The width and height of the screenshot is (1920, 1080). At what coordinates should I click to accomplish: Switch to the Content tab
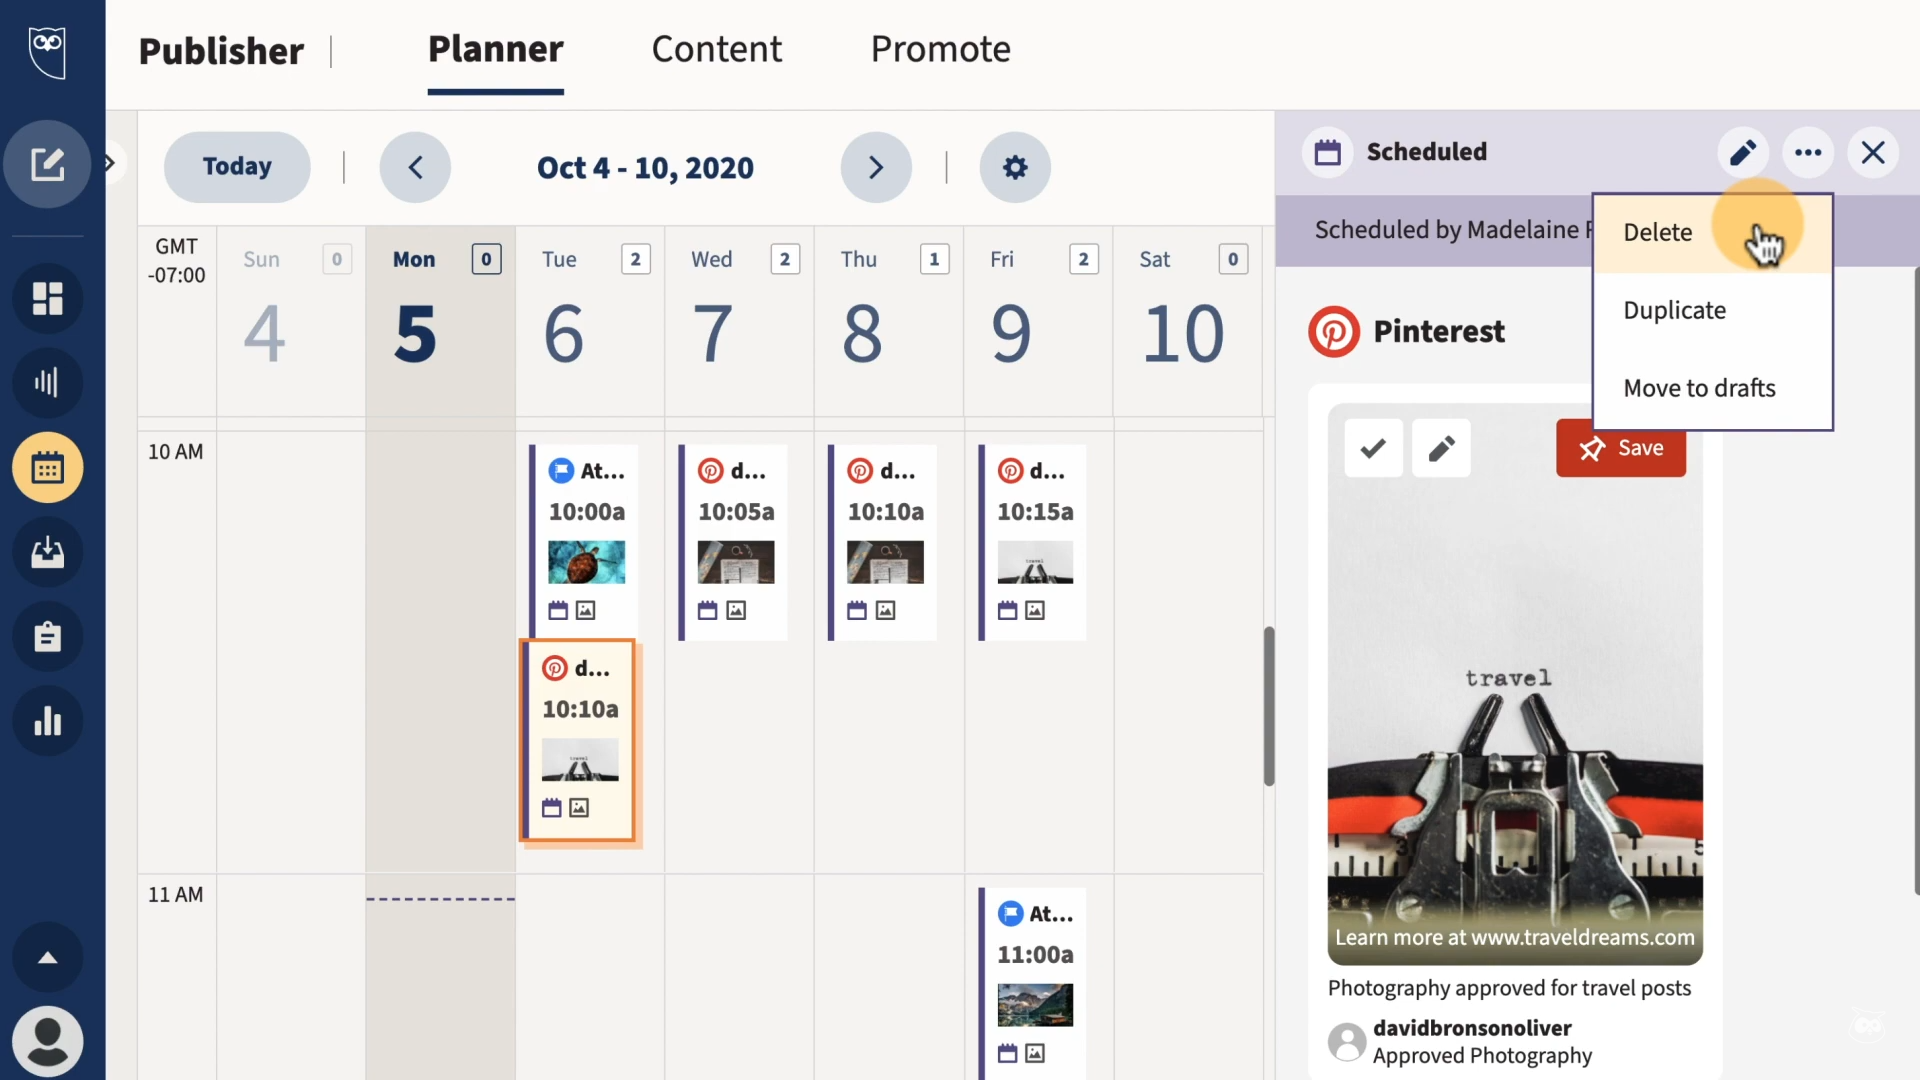[716, 48]
